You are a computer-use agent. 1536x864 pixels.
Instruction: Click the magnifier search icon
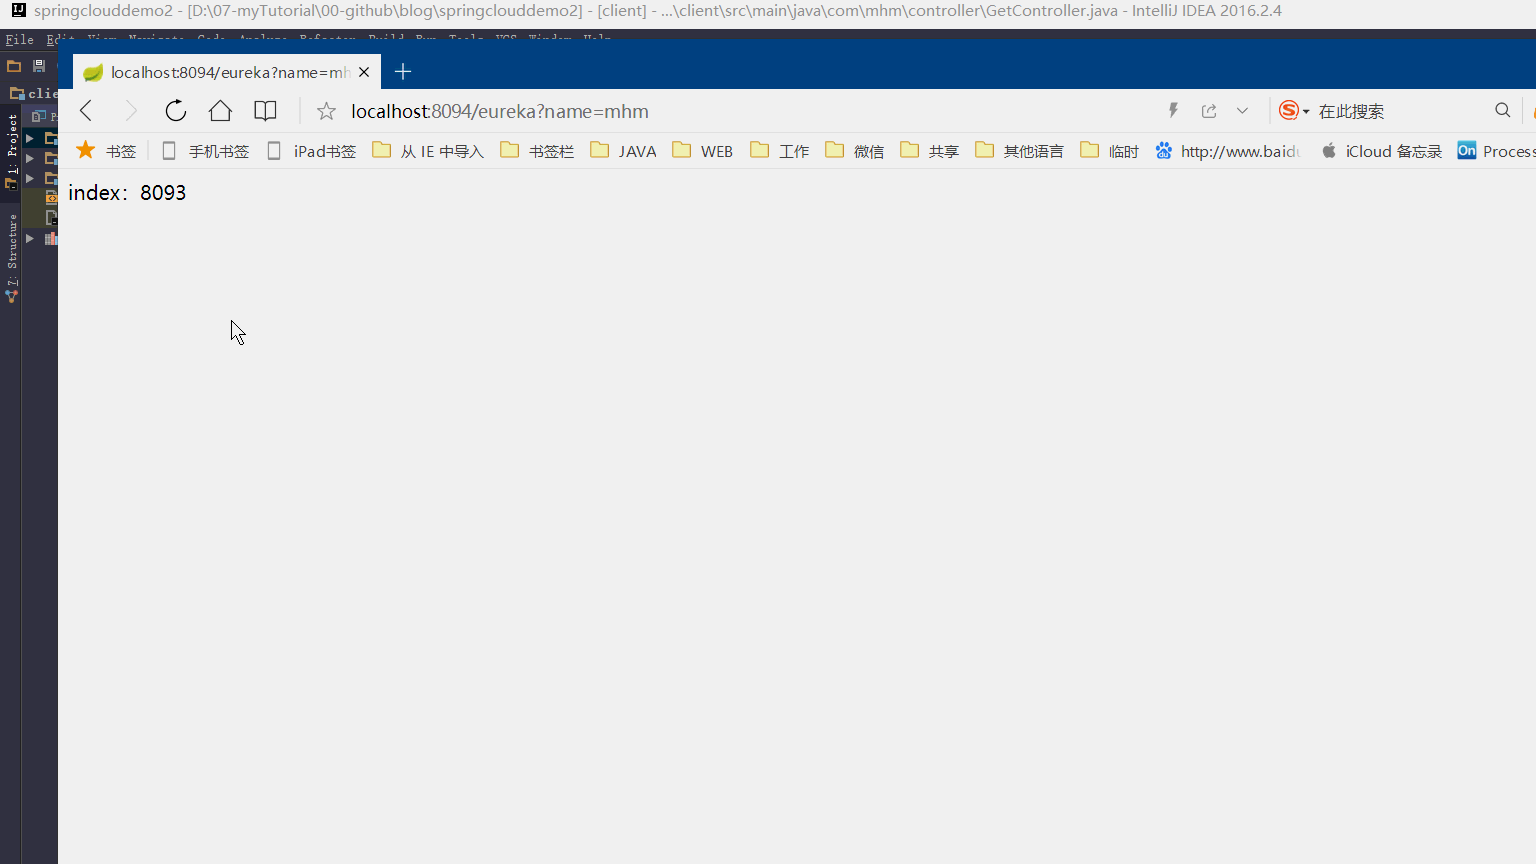point(1503,110)
